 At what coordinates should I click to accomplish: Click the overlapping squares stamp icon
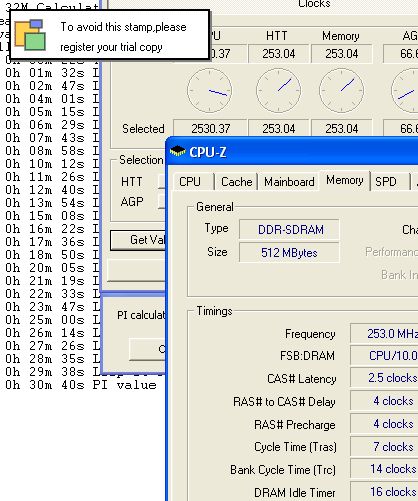tap(30, 35)
